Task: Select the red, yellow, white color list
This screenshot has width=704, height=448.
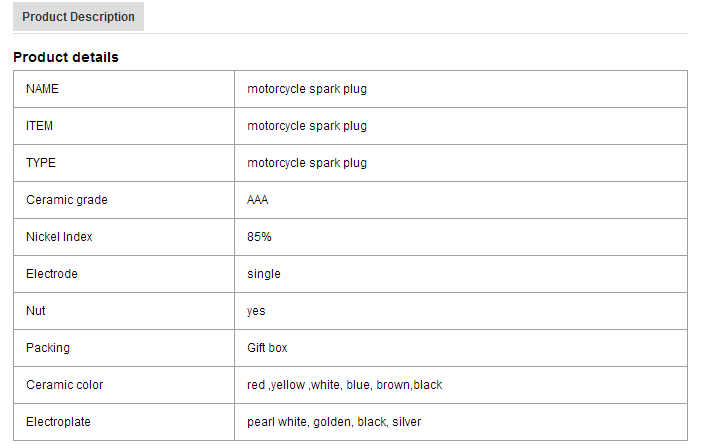Action: point(344,385)
